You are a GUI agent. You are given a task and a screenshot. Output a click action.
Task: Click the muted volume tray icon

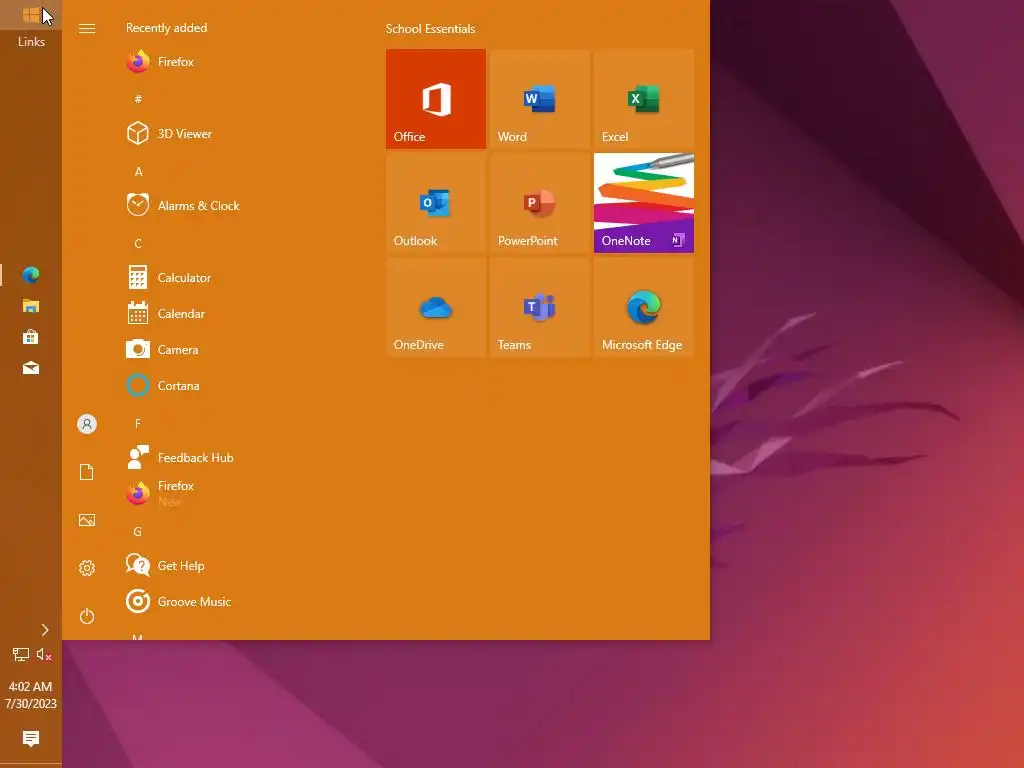pos(44,654)
